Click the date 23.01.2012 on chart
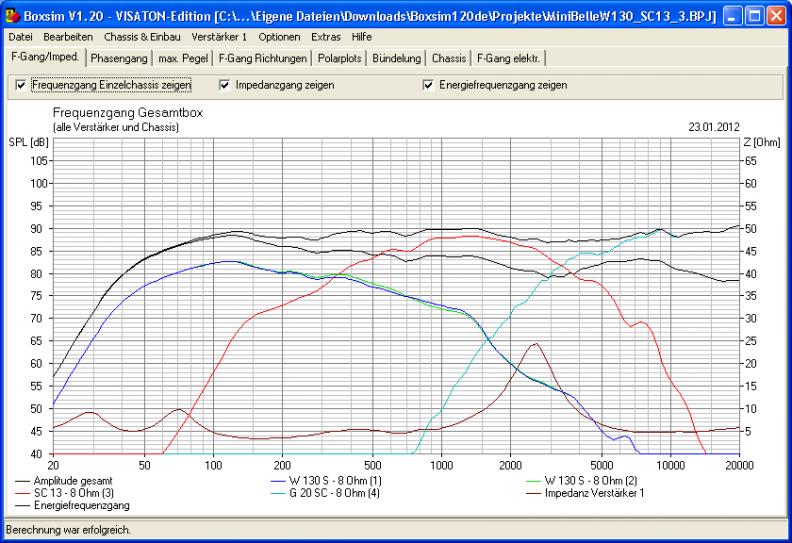 [x=714, y=127]
